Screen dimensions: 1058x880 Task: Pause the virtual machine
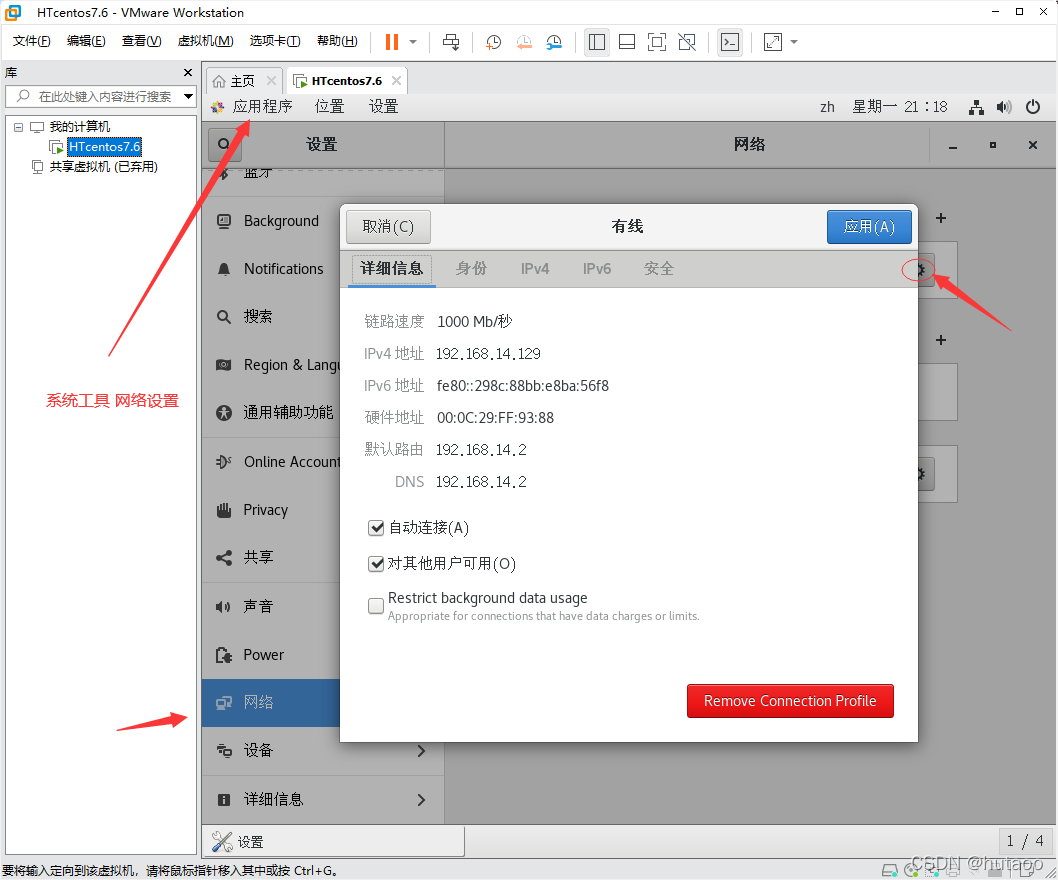click(391, 42)
